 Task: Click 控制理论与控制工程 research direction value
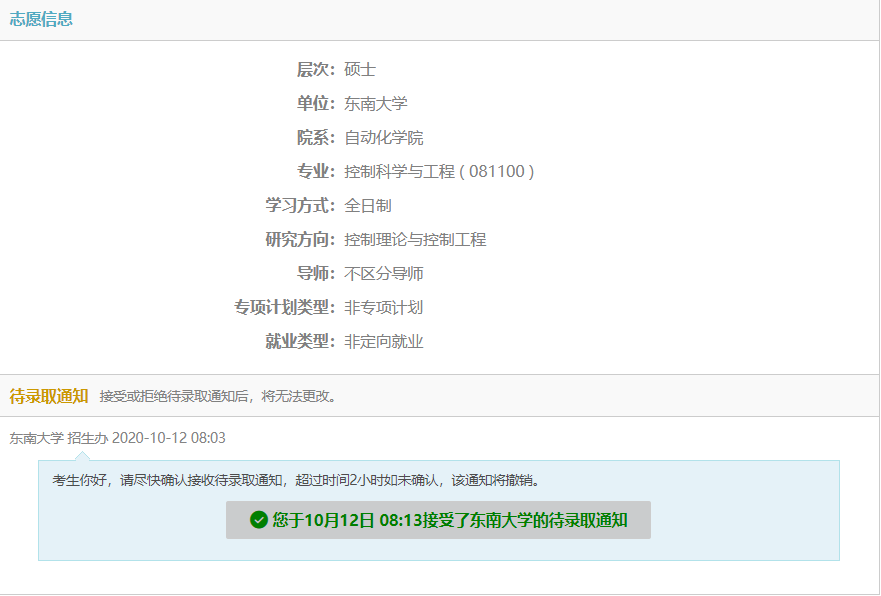tap(415, 240)
